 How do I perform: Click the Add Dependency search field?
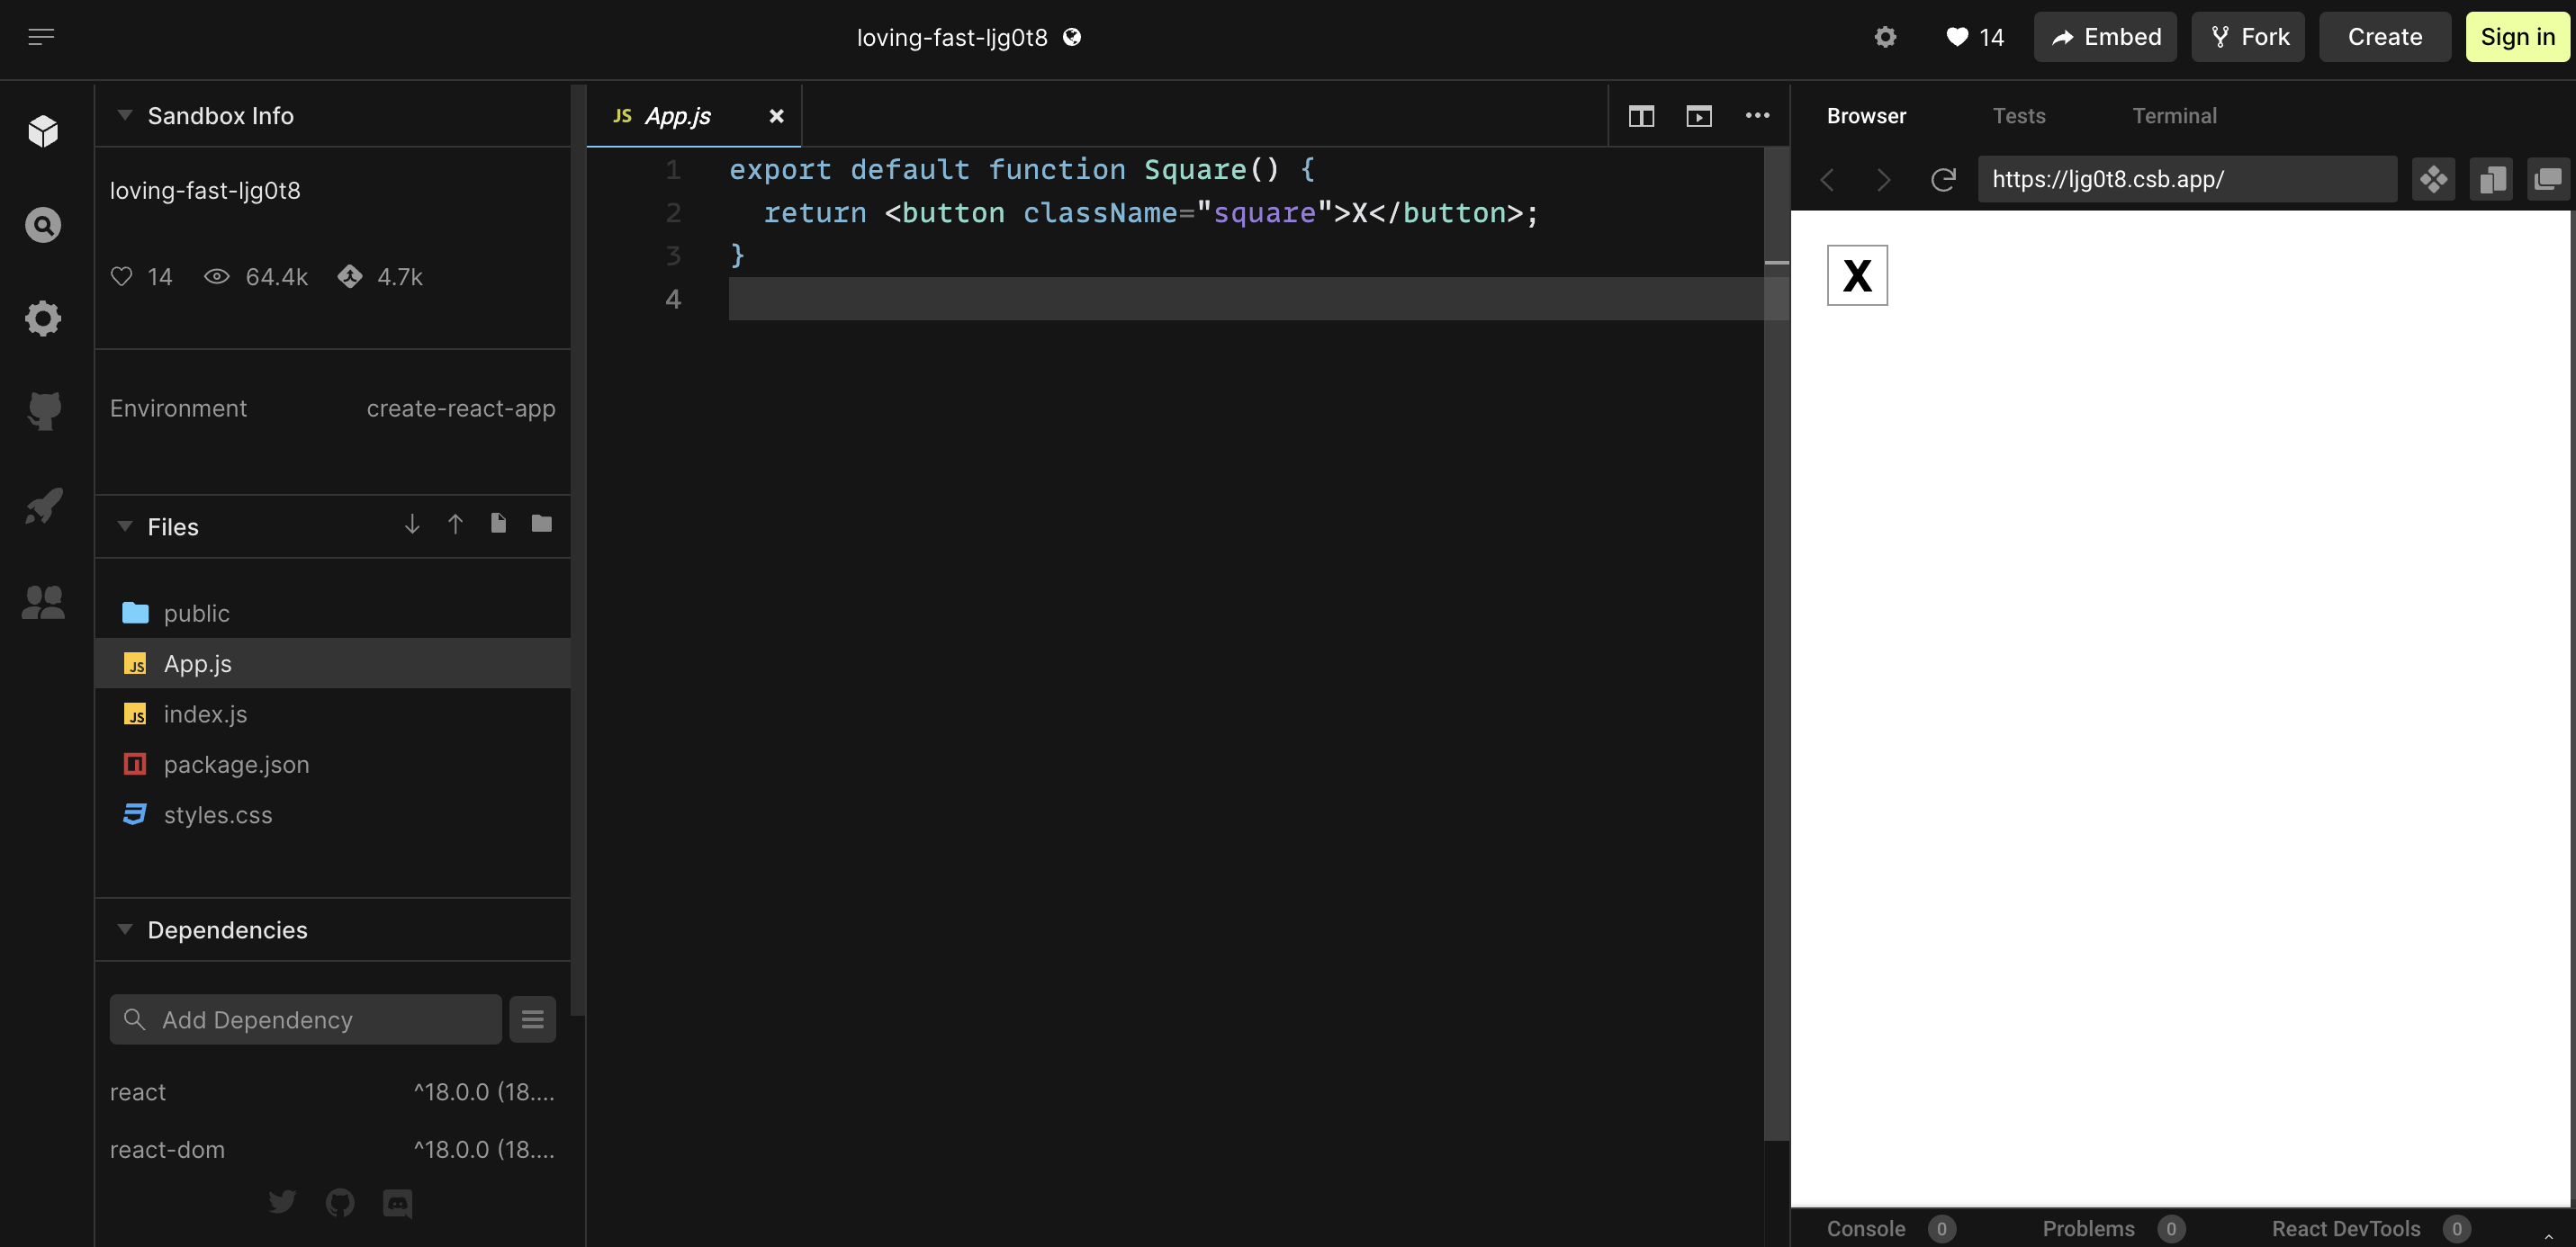pyautogui.click(x=305, y=1019)
